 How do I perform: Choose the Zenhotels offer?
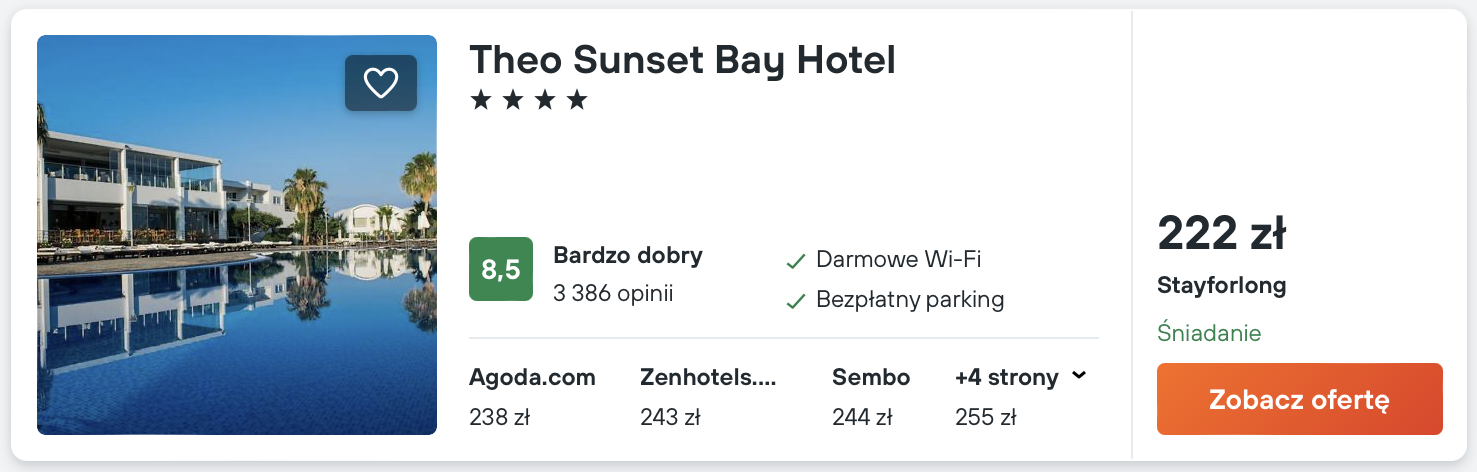point(708,377)
